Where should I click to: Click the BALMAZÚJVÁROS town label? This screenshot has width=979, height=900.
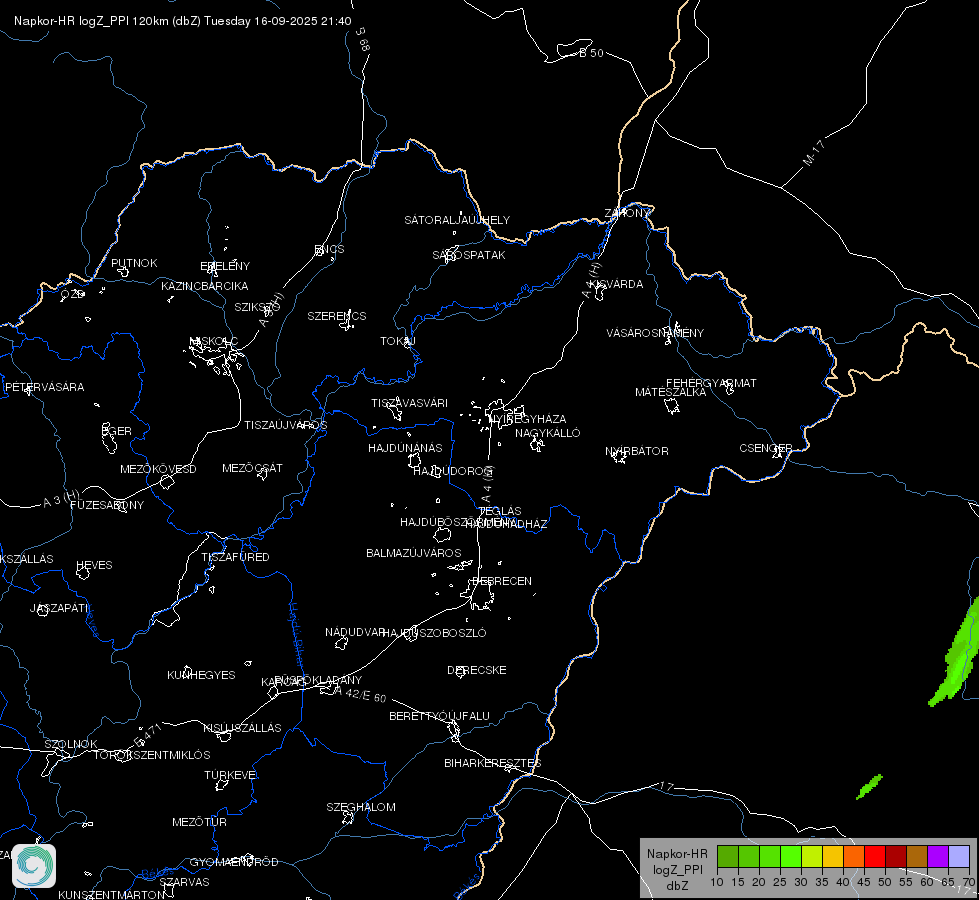[x=413, y=553]
